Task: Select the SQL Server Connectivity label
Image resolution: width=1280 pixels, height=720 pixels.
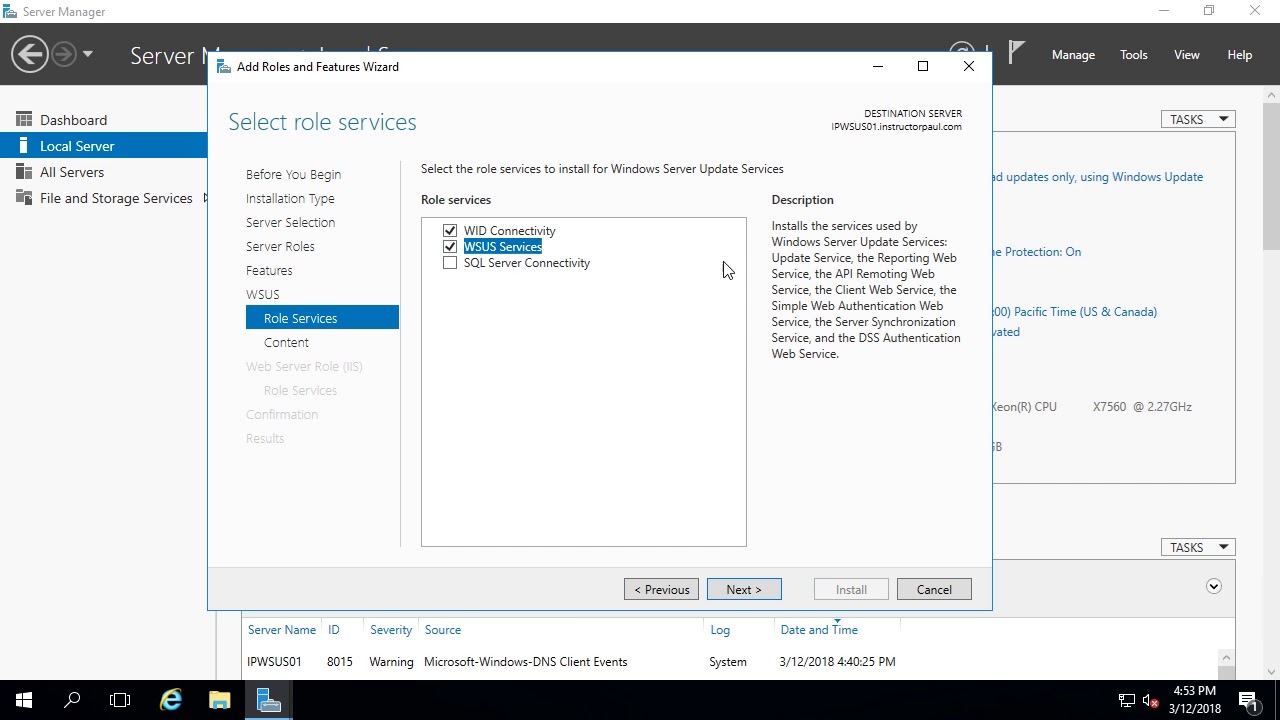Action: click(527, 263)
